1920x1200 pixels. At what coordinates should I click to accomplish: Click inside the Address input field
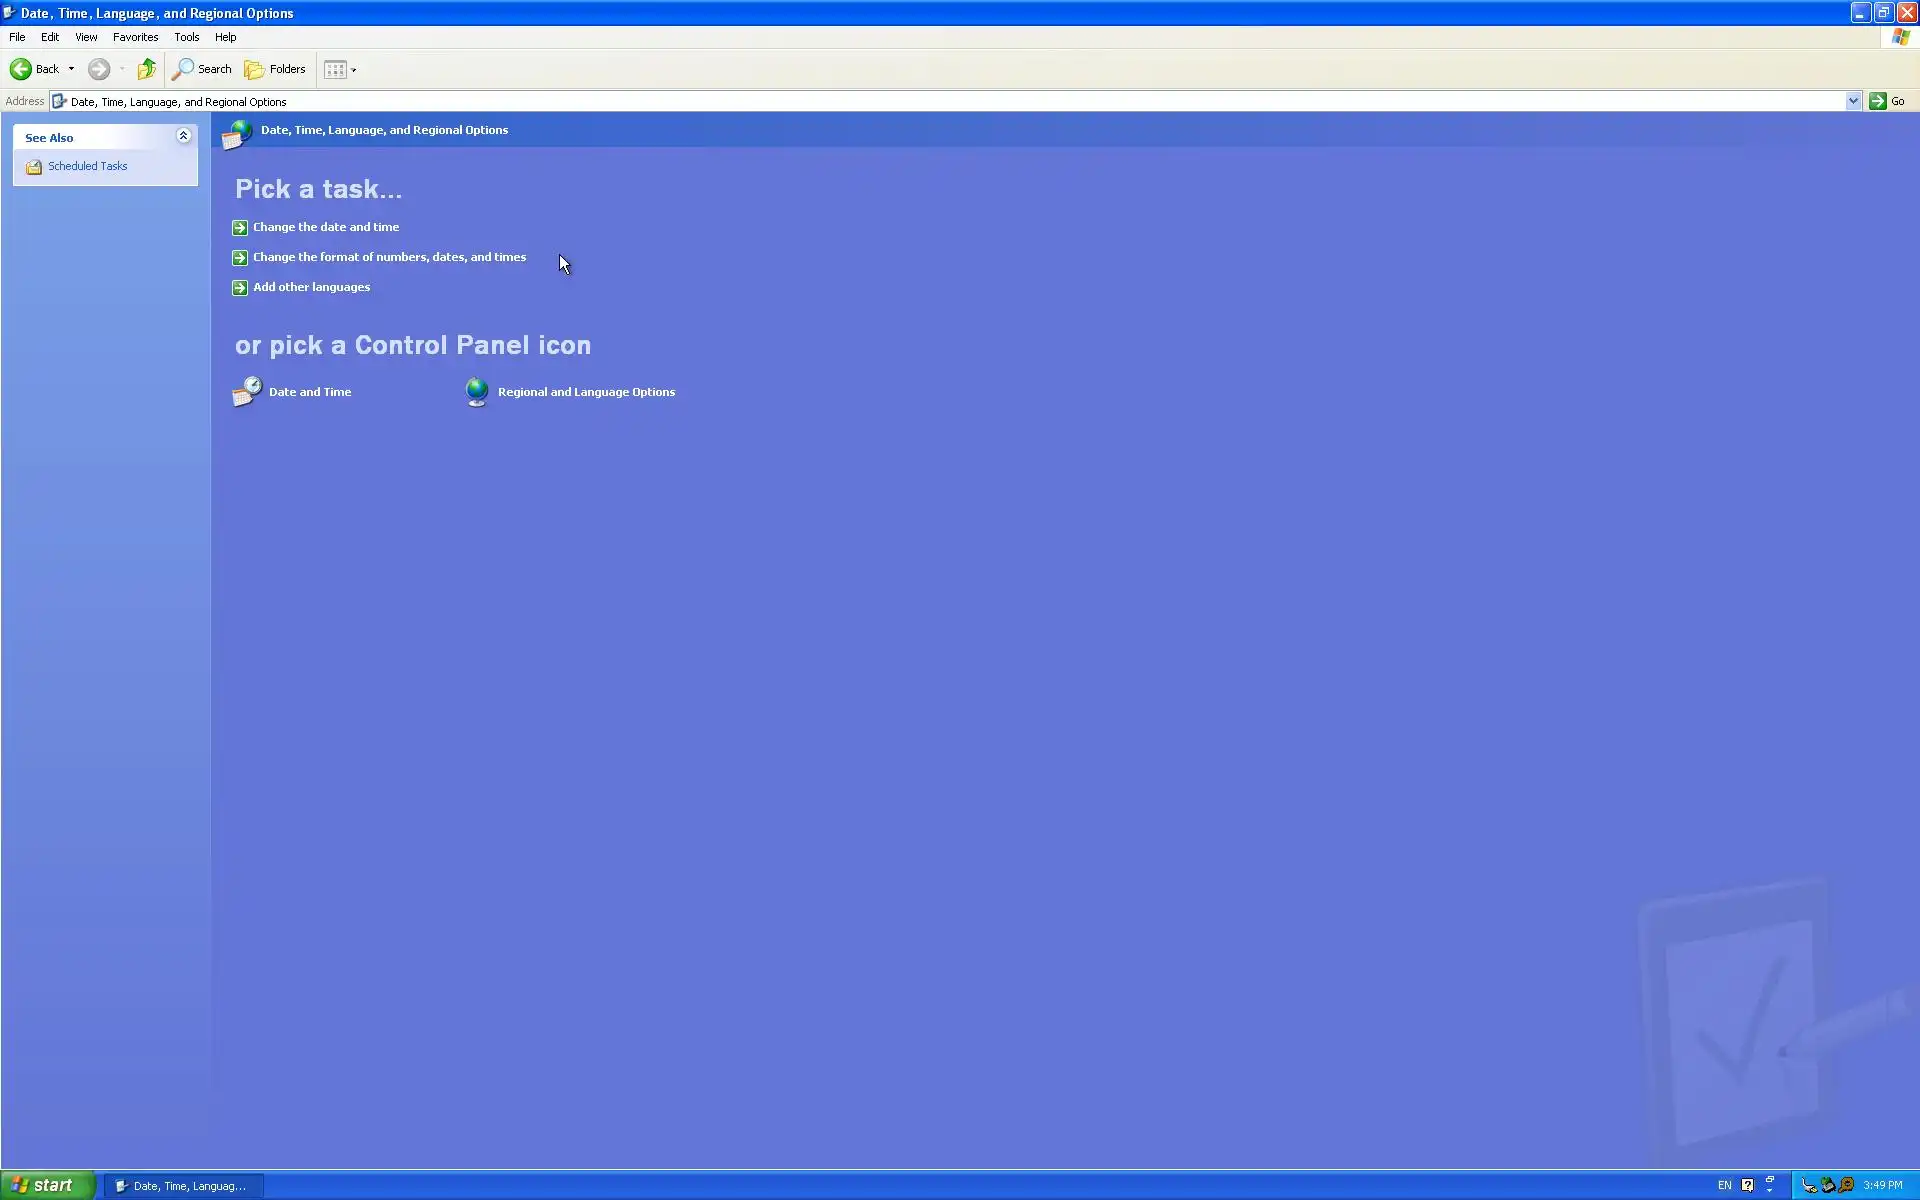click(x=900, y=101)
